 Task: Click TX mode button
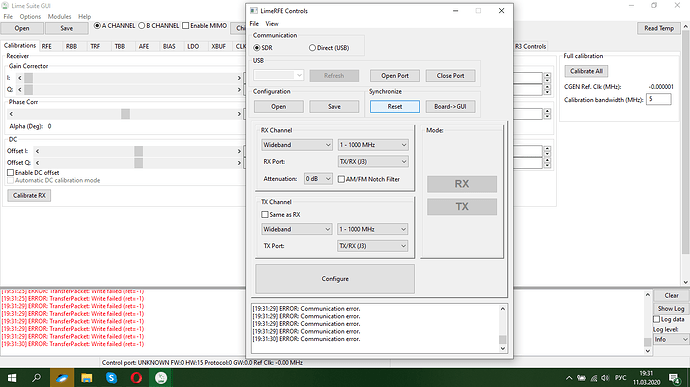462,206
